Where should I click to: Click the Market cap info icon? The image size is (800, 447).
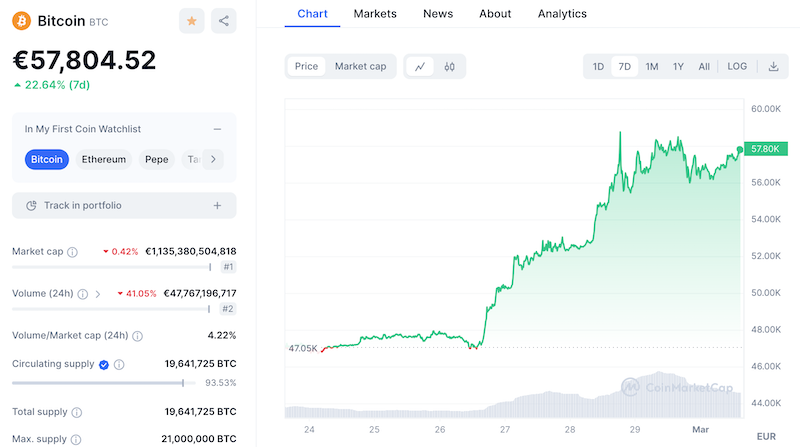pyautogui.click(x=73, y=252)
